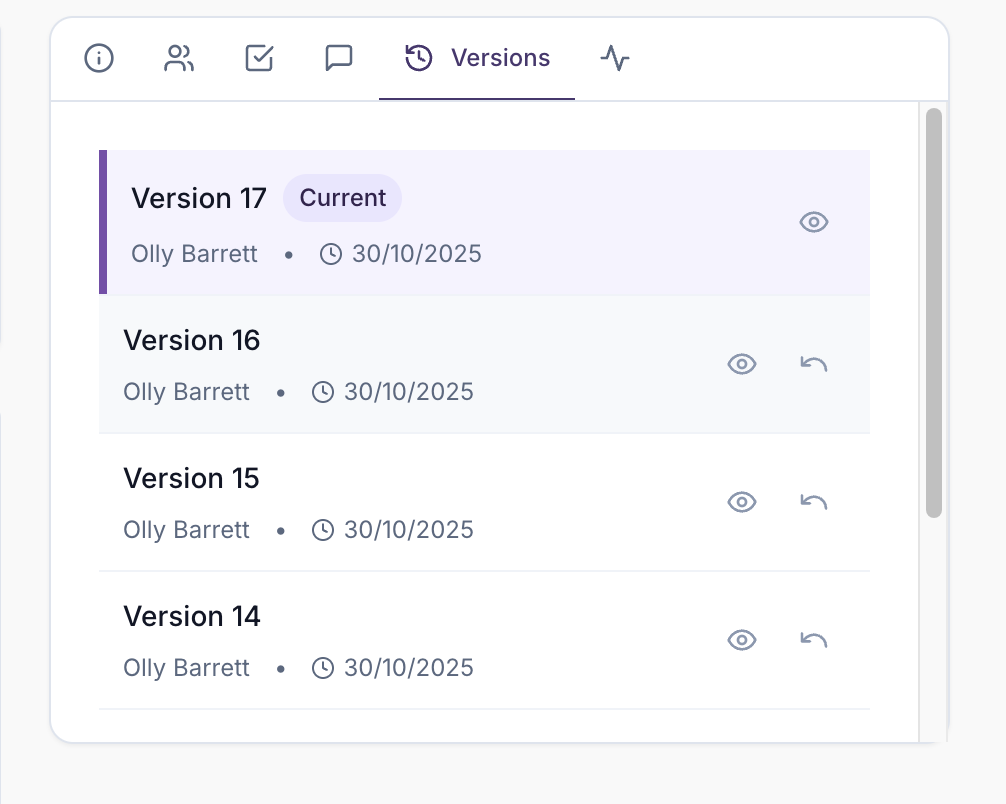
Task: Click Olly Barrett under Version 17
Action: click(x=194, y=253)
